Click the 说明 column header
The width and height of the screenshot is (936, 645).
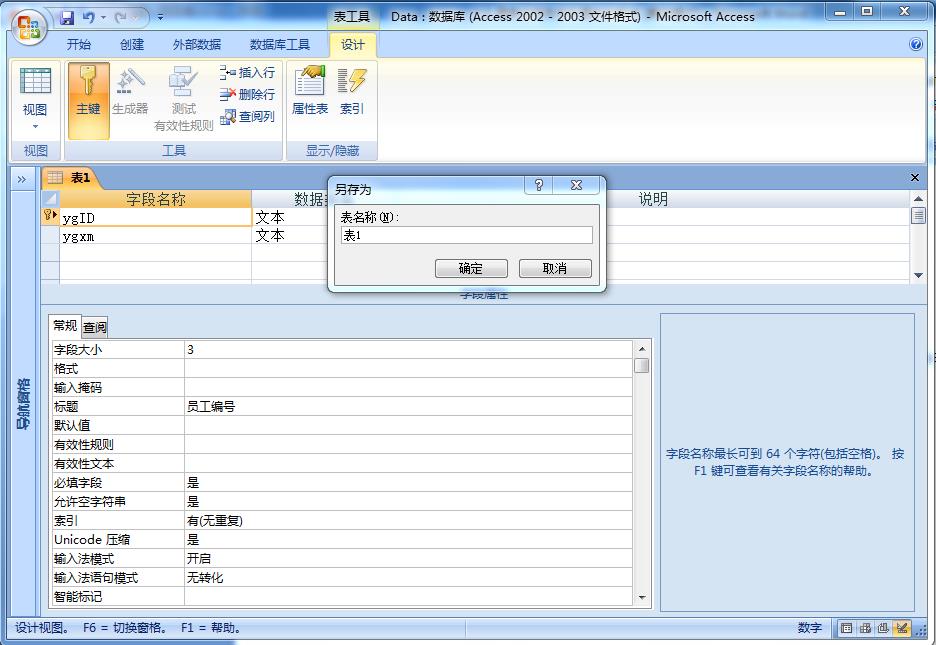[x=653, y=199]
